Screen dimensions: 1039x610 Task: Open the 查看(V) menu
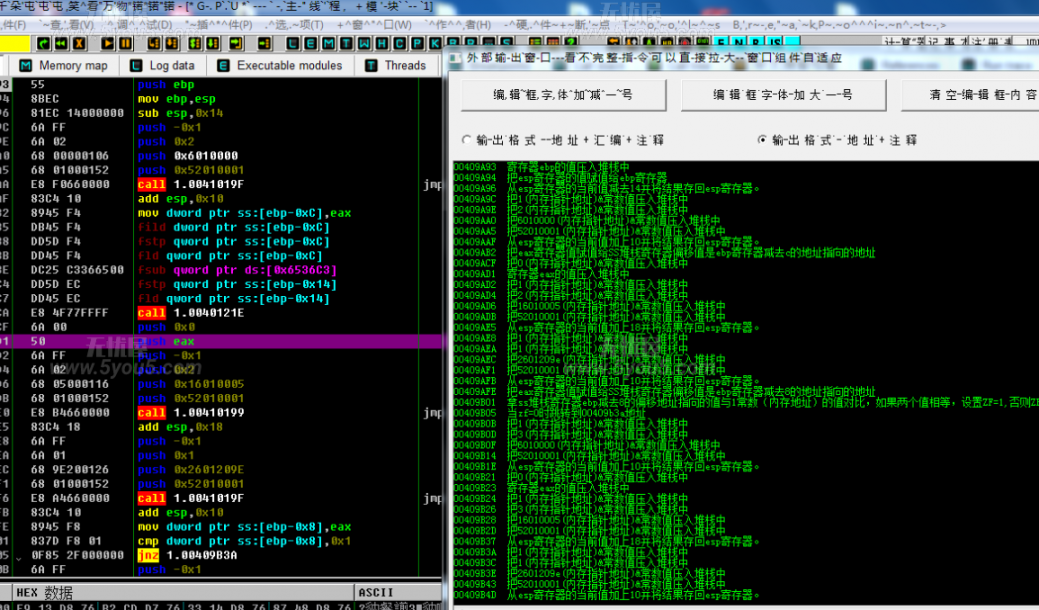[x=67, y=25]
